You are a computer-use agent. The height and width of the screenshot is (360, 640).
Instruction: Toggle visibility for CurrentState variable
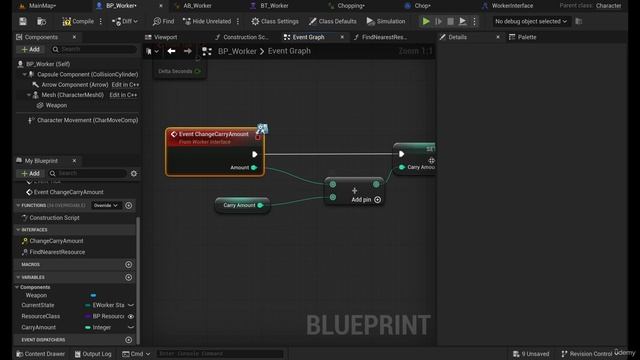(x=131, y=305)
